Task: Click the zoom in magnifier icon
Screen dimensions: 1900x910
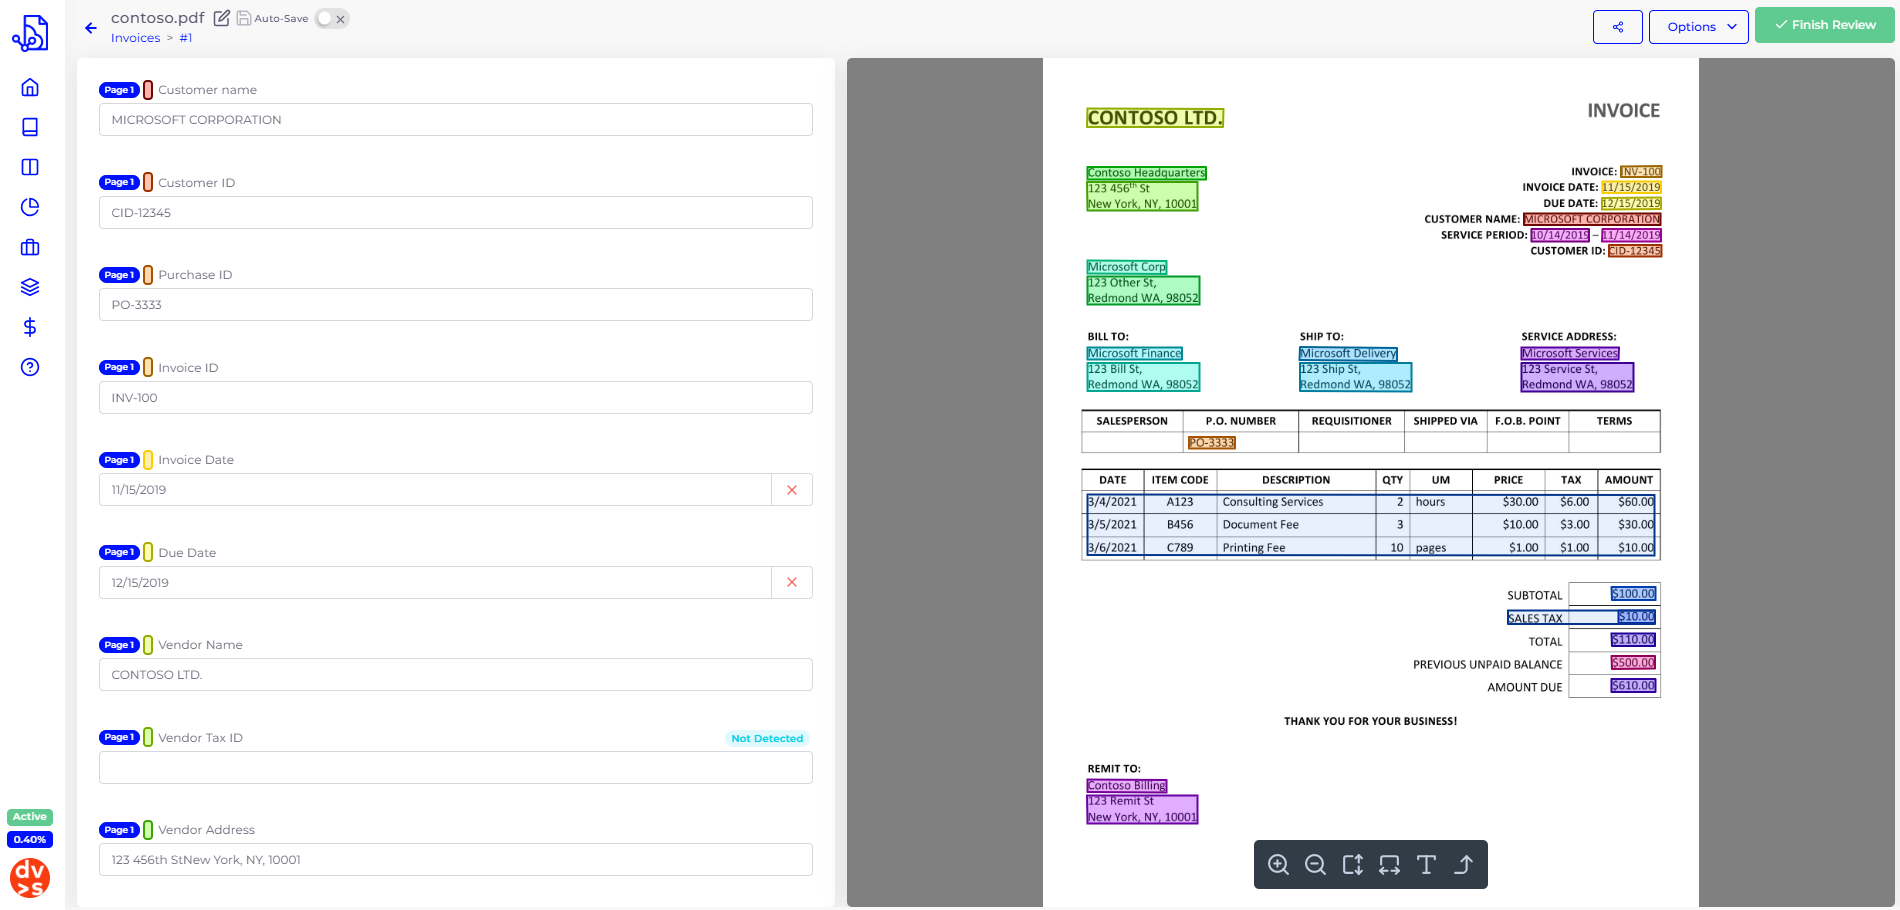Action: pyautogui.click(x=1278, y=865)
